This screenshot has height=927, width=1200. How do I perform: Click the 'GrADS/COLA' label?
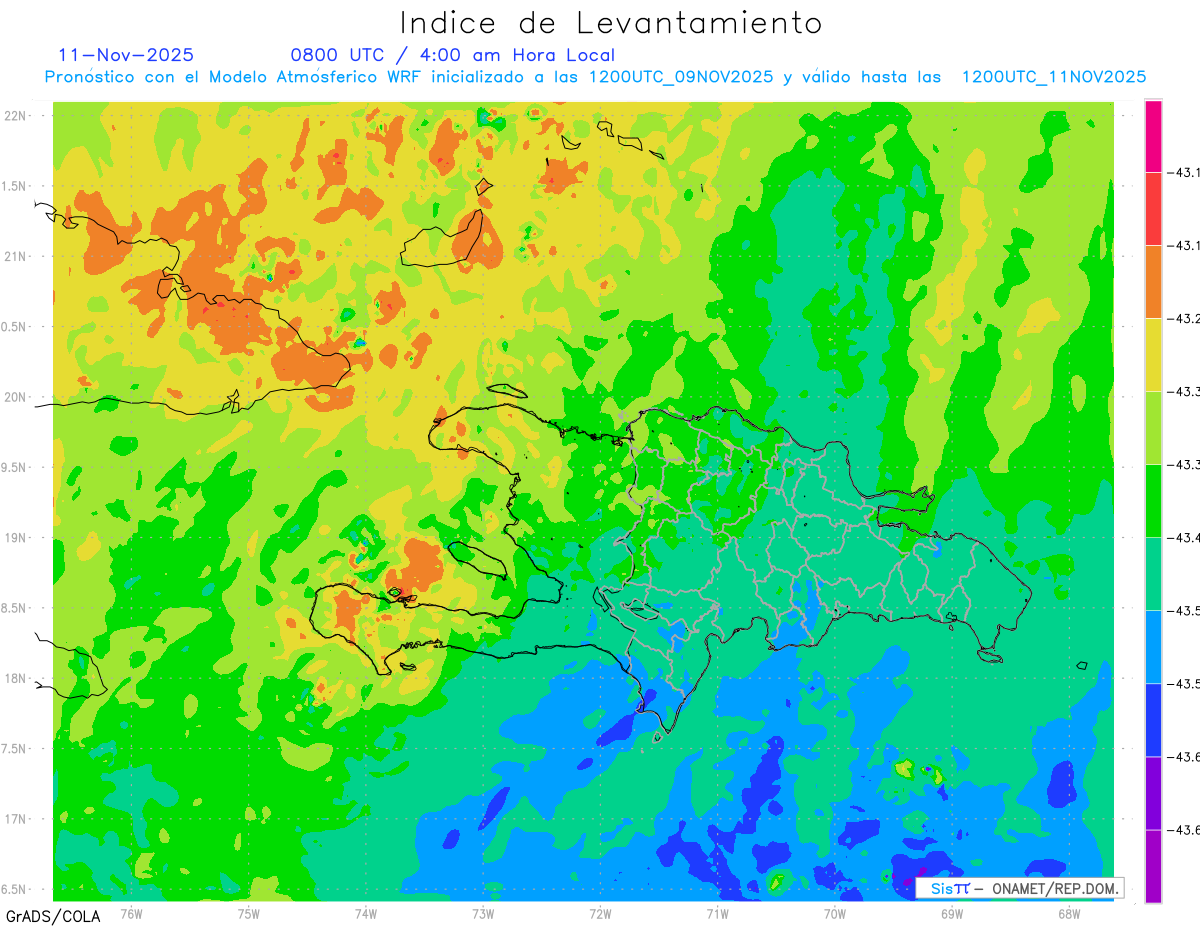[53, 916]
